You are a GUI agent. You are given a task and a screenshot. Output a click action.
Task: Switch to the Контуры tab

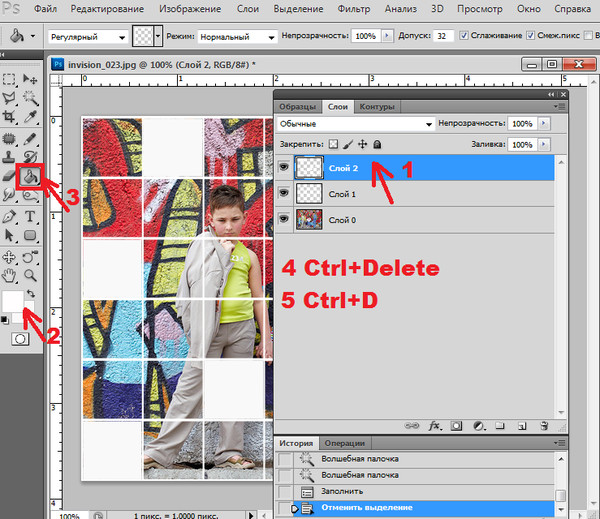377,107
